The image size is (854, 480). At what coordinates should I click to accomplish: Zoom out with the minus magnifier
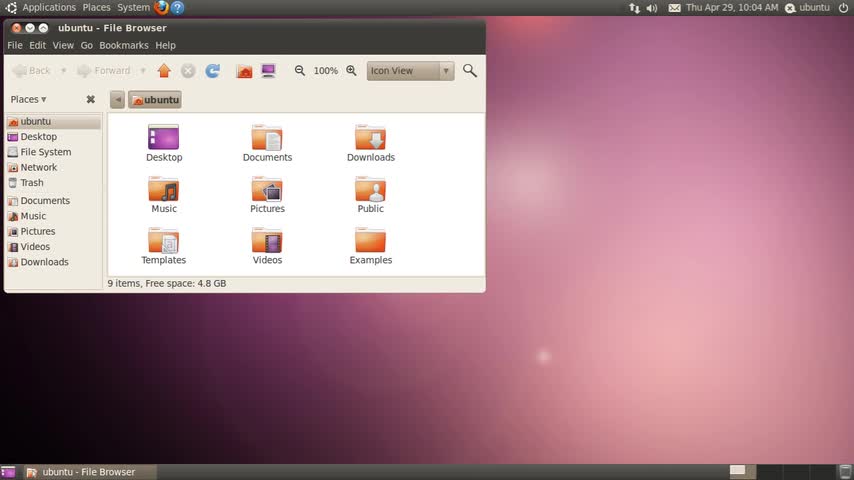click(300, 70)
